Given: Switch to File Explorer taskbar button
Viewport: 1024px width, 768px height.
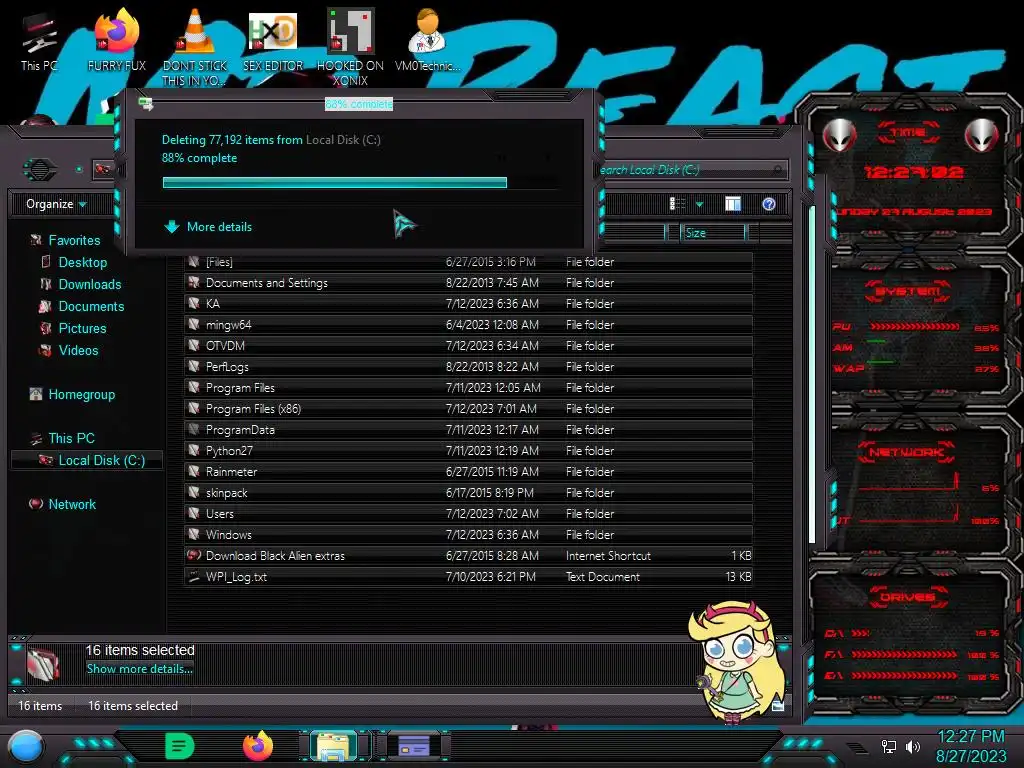Looking at the screenshot, I should tap(334, 746).
